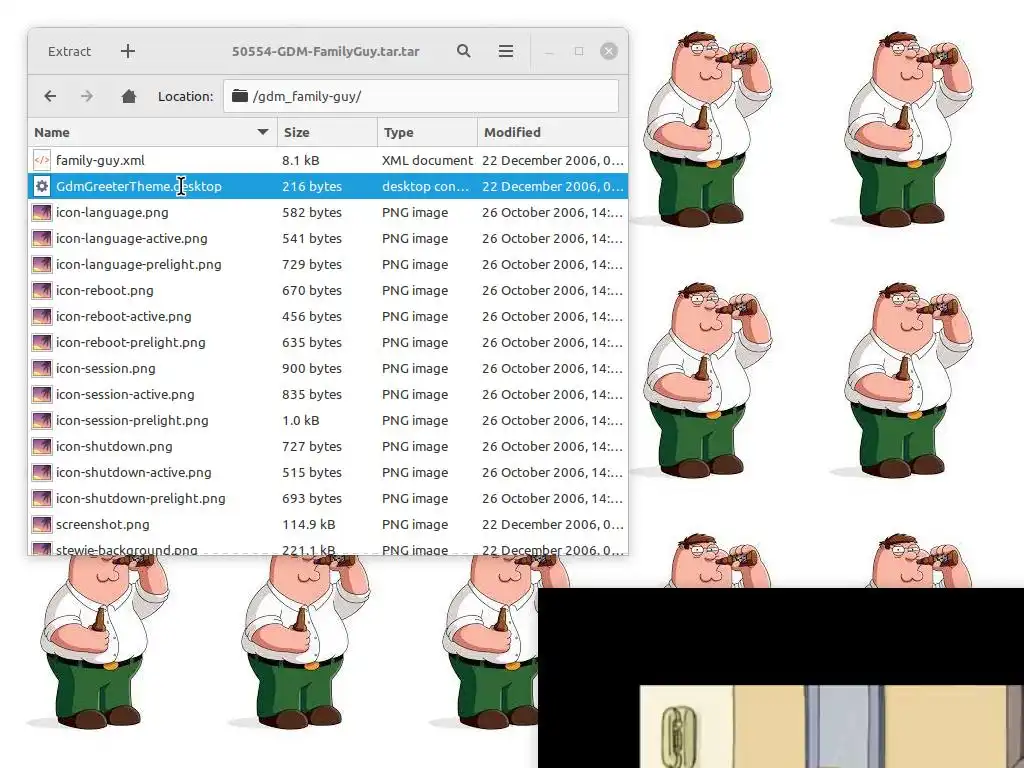Click the 900 bytes size cell

click(x=312, y=368)
